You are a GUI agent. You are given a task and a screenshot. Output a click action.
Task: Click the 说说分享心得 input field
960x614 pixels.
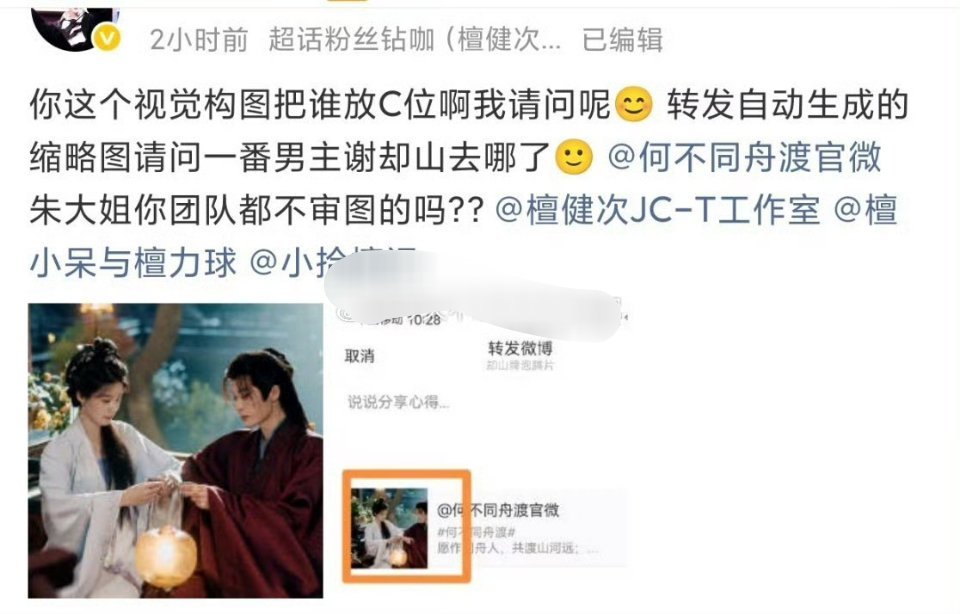click(x=398, y=402)
